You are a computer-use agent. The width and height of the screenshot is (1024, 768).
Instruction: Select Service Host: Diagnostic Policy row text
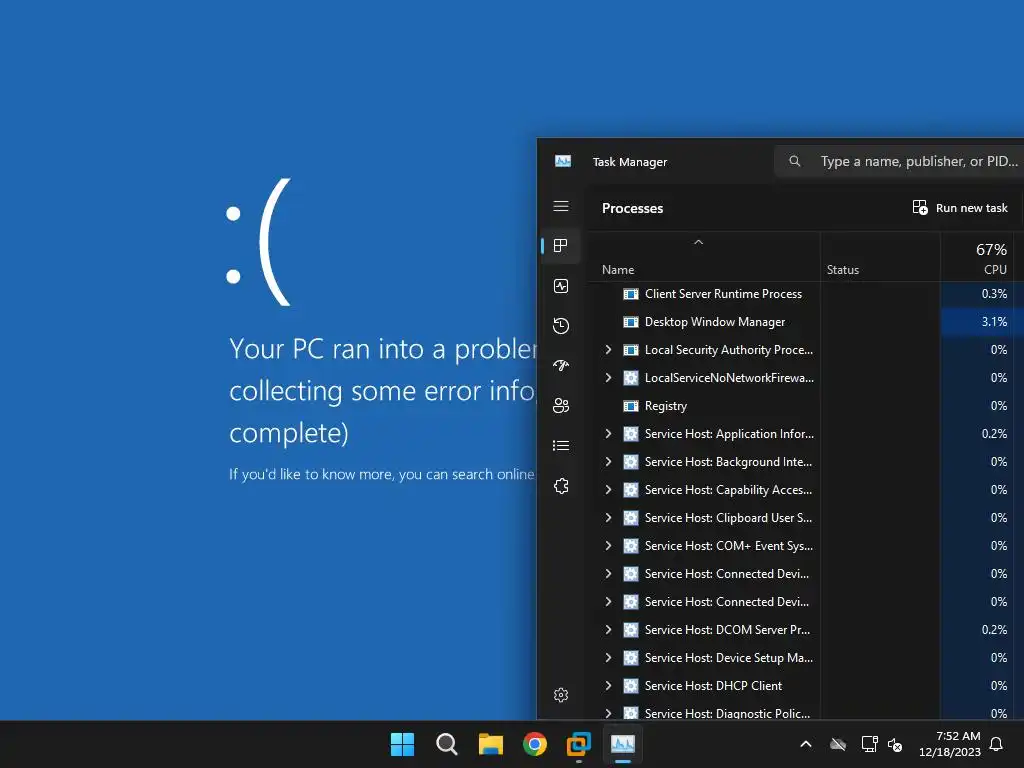pyautogui.click(x=727, y=714)
